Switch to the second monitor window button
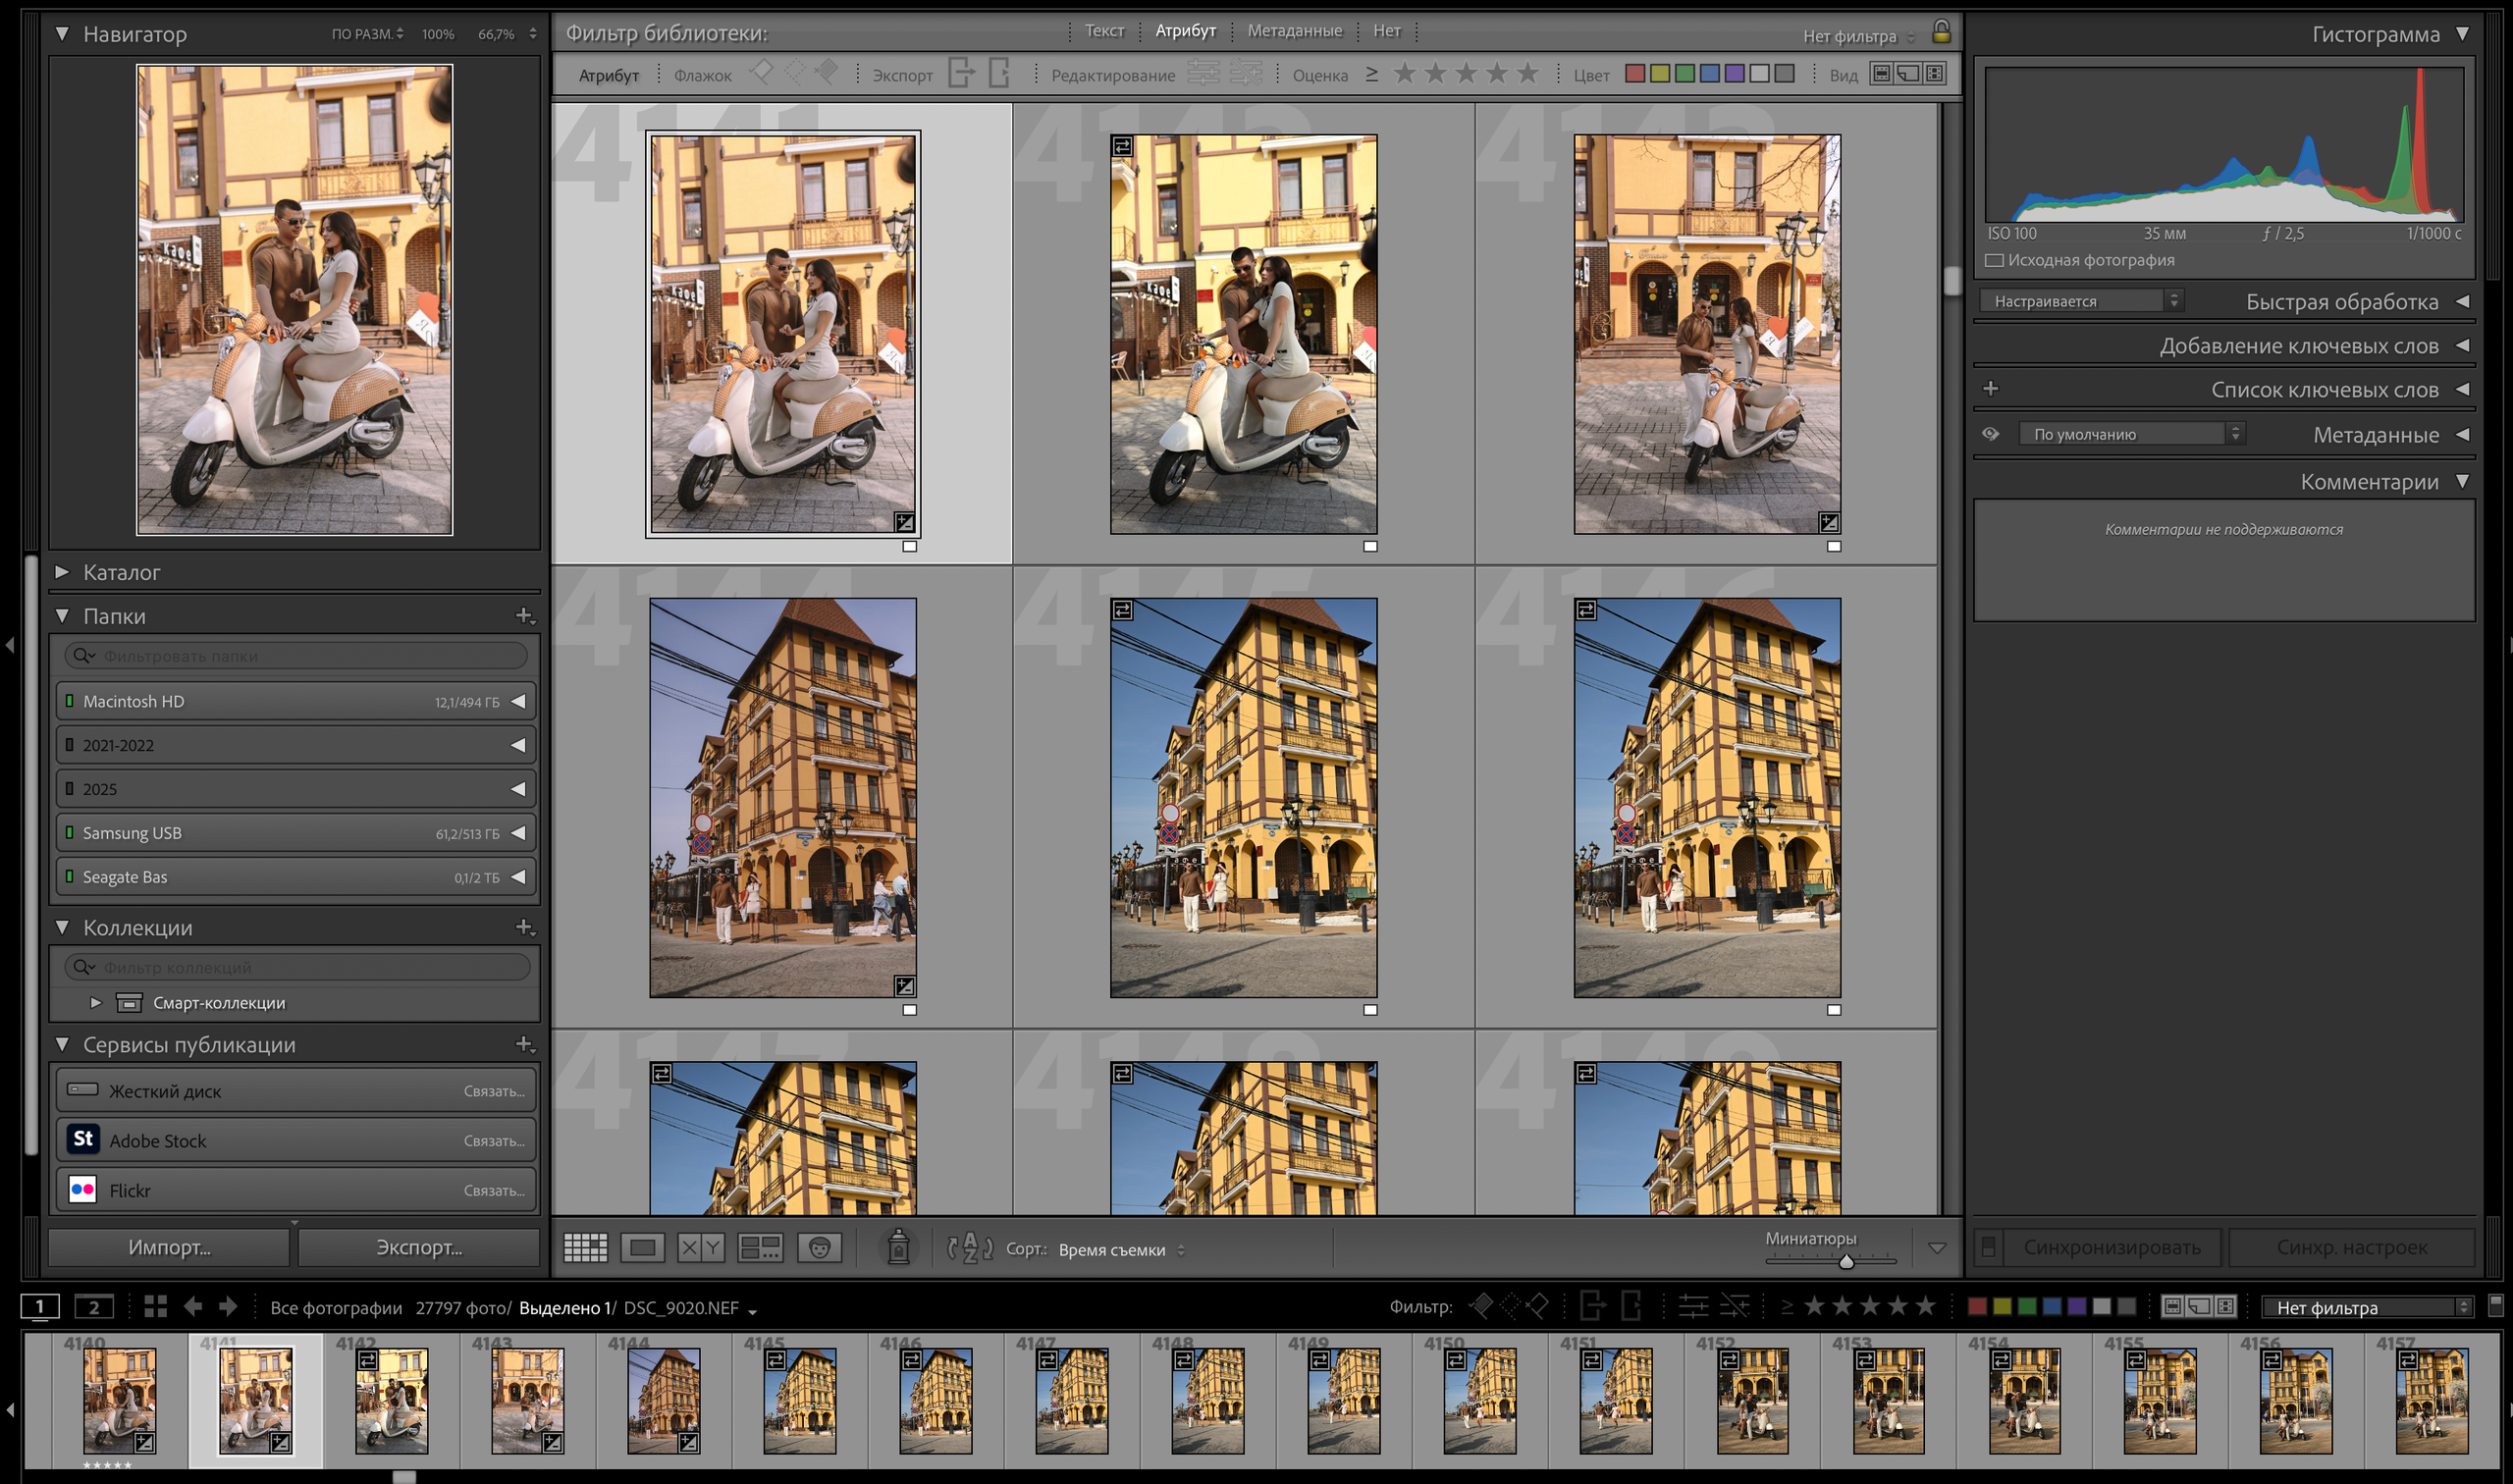The image size is (2513, 1484). point(94,1307)
